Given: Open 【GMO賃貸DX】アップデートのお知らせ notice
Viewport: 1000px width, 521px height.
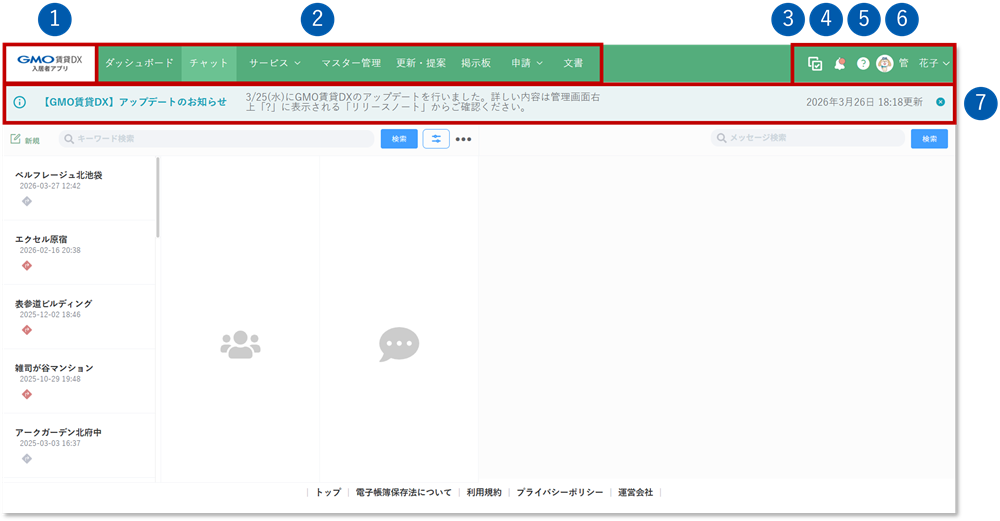Looking at the screenshot, I should [x=133, y=102].
